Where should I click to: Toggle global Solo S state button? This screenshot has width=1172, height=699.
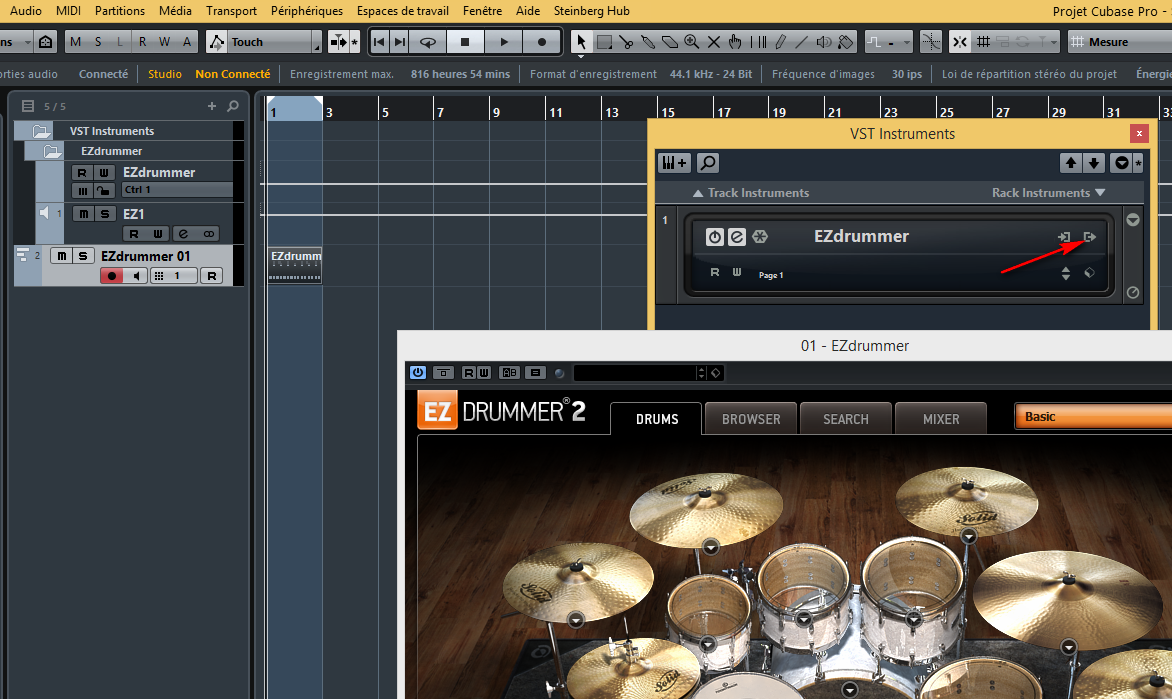click(x=98, y=42)
